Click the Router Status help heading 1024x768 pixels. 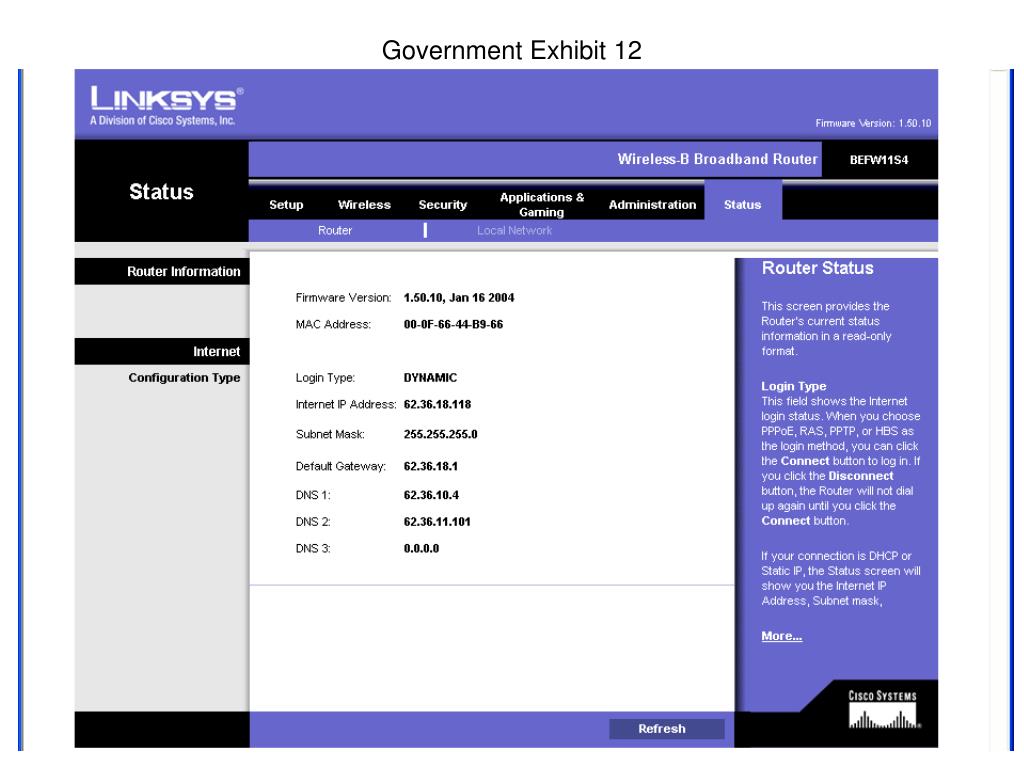pyautogui.click(x=817, y=268)
